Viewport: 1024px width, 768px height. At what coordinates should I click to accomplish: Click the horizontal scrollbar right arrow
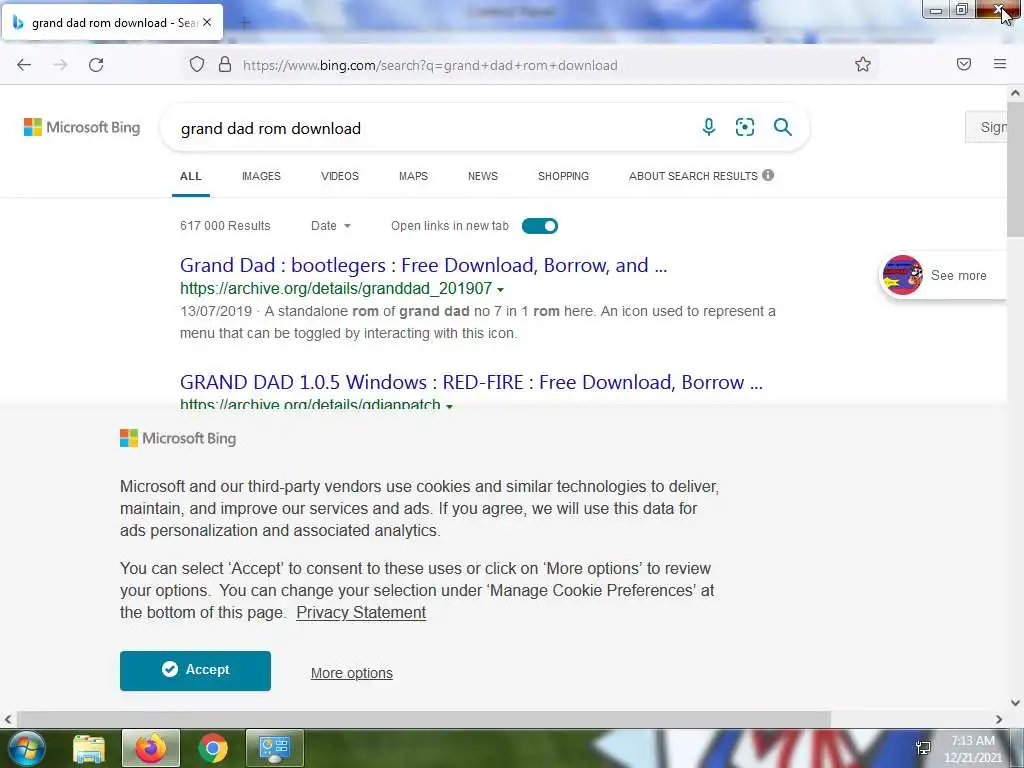tap(999, 719)
